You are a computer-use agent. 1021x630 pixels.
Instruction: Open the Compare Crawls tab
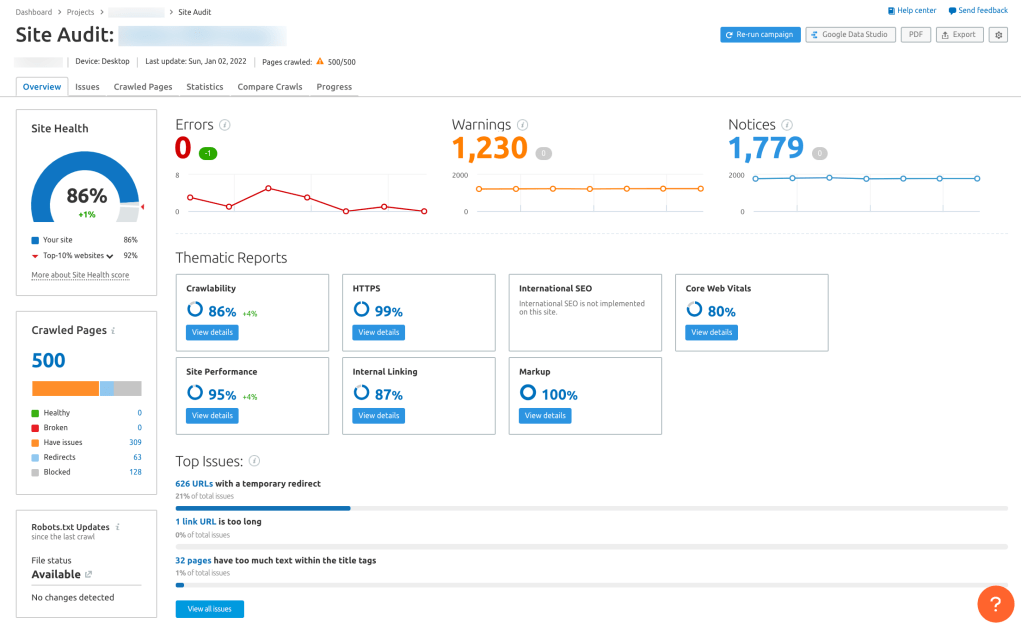[269, 86]
